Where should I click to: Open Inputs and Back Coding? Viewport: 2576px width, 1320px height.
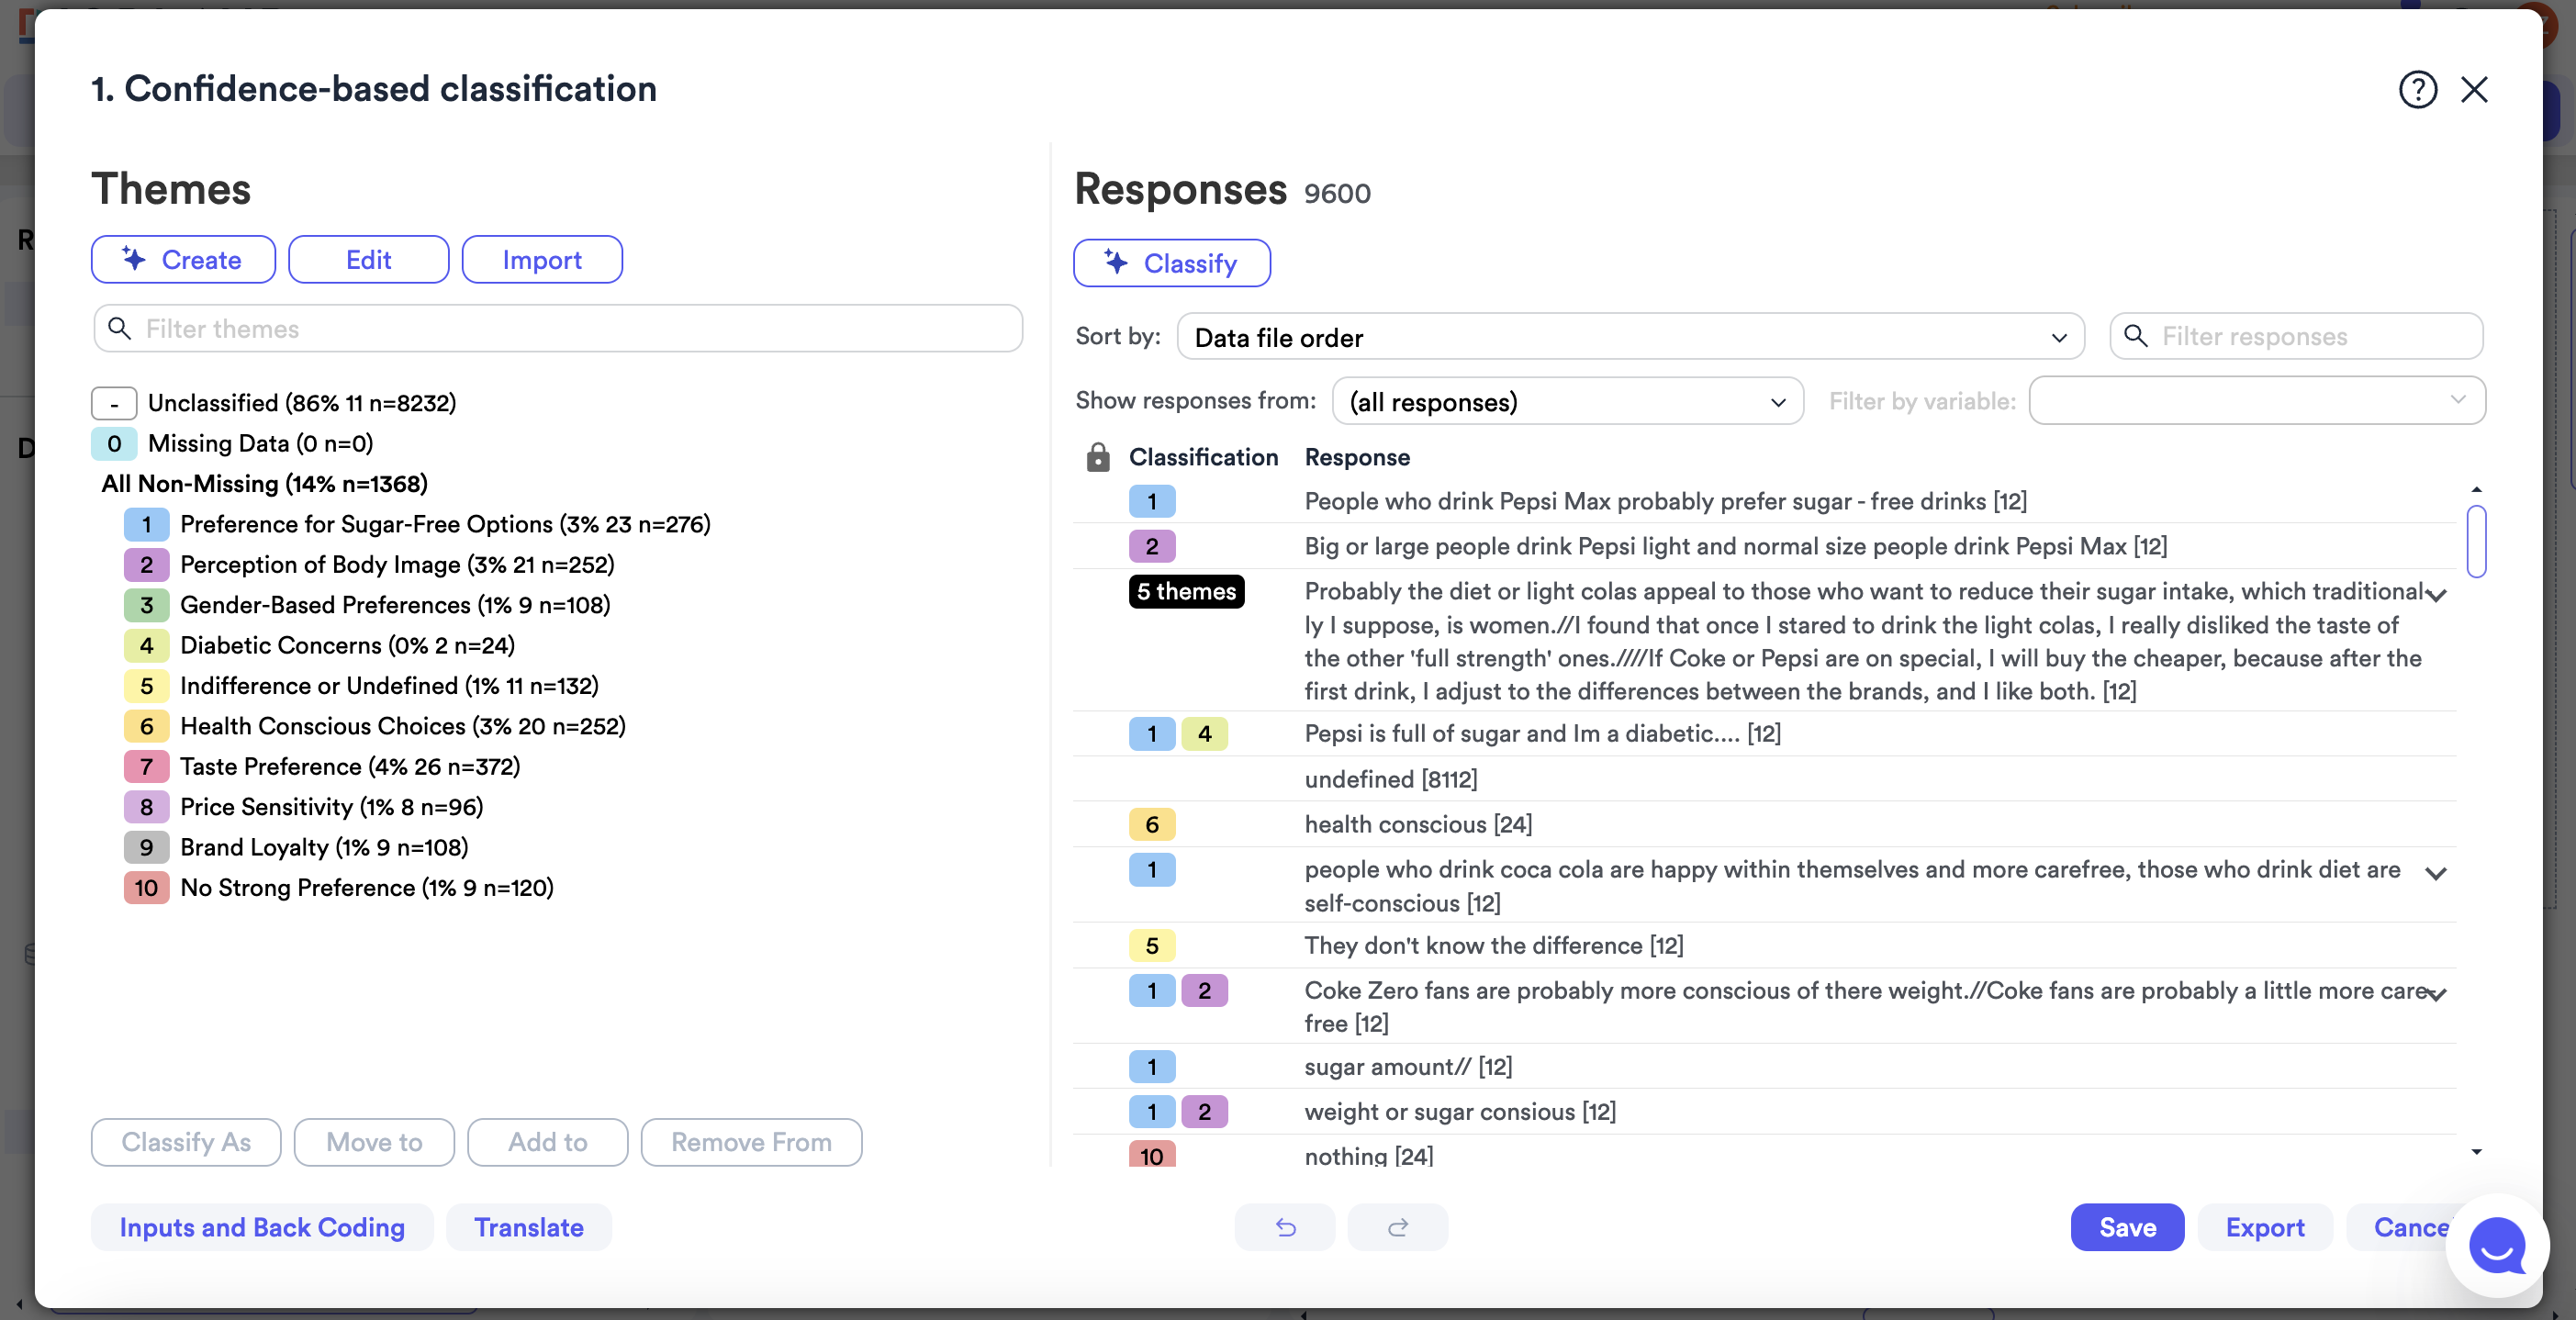[x=262, y=1227]
